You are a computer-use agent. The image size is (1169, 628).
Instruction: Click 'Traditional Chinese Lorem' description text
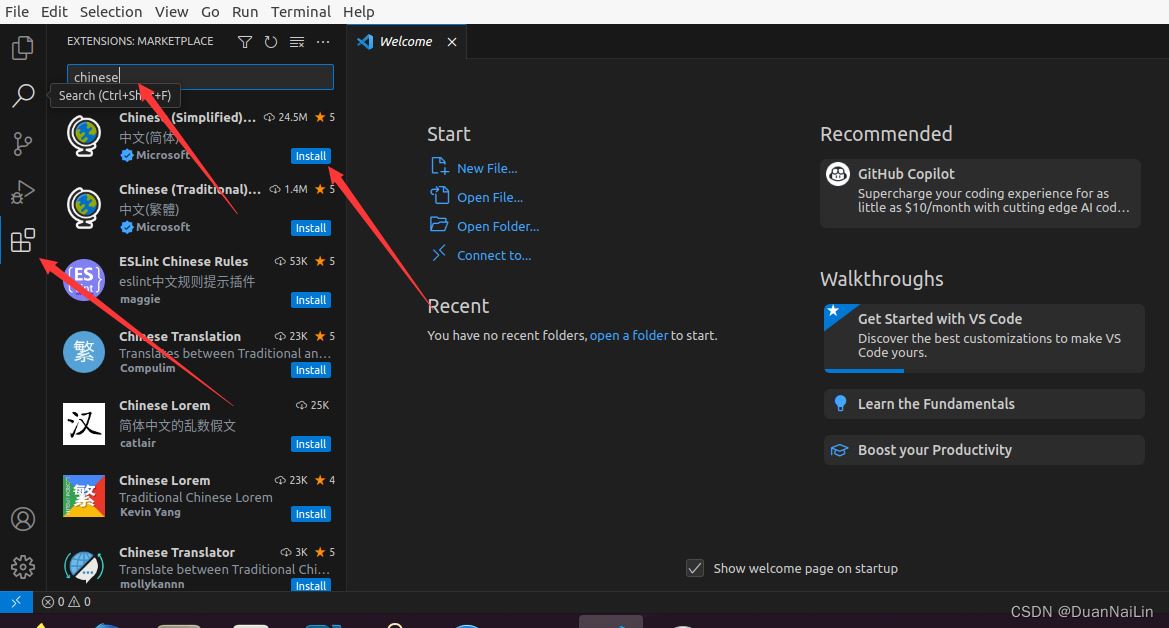click(196, 497)
